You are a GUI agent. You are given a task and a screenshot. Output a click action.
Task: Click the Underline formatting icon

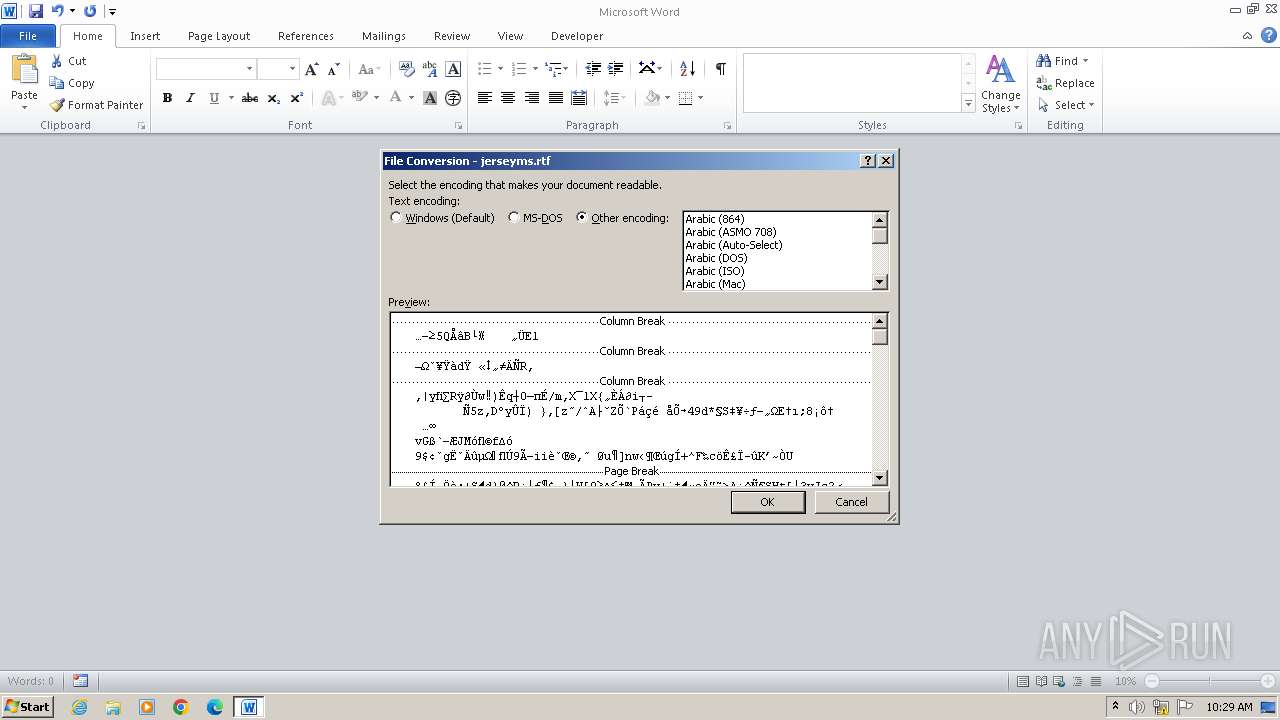[x=214, y=98]
